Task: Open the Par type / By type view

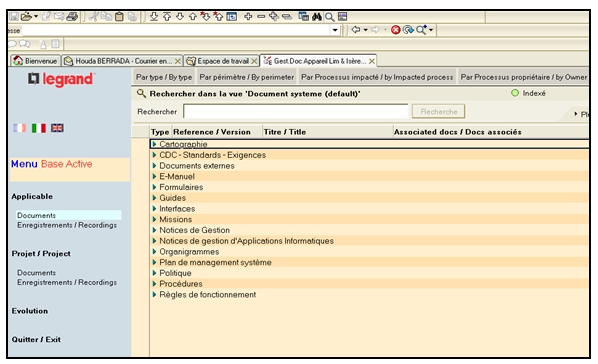Action: (164, 77)
